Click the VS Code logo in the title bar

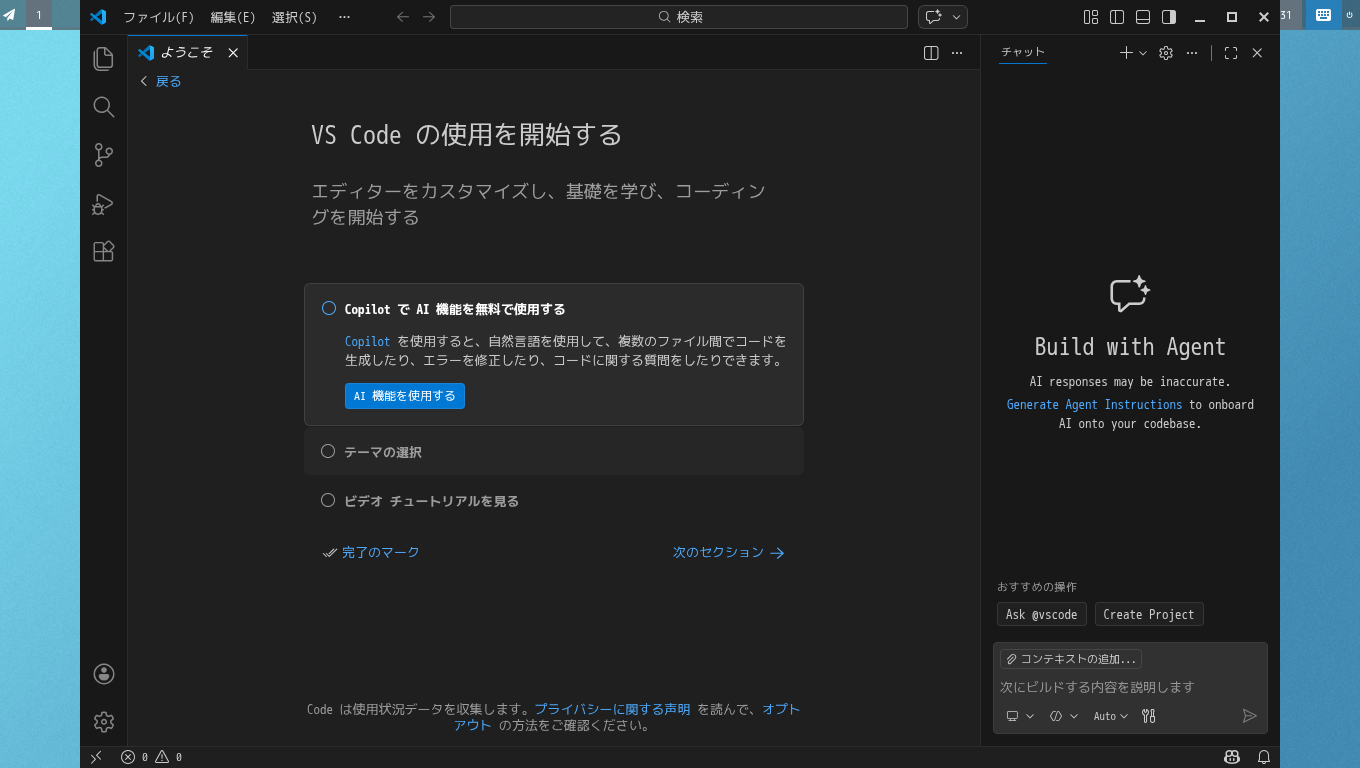coord(98,17)
